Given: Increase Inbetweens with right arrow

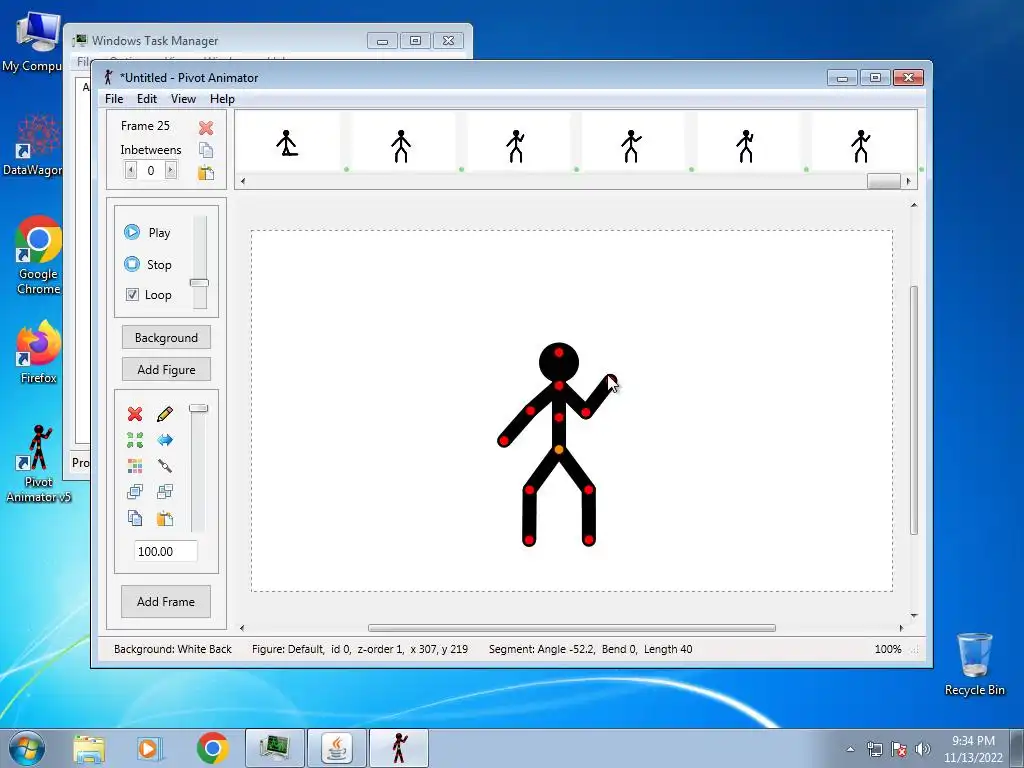Looking at the screenshot, I should [170, 170].
